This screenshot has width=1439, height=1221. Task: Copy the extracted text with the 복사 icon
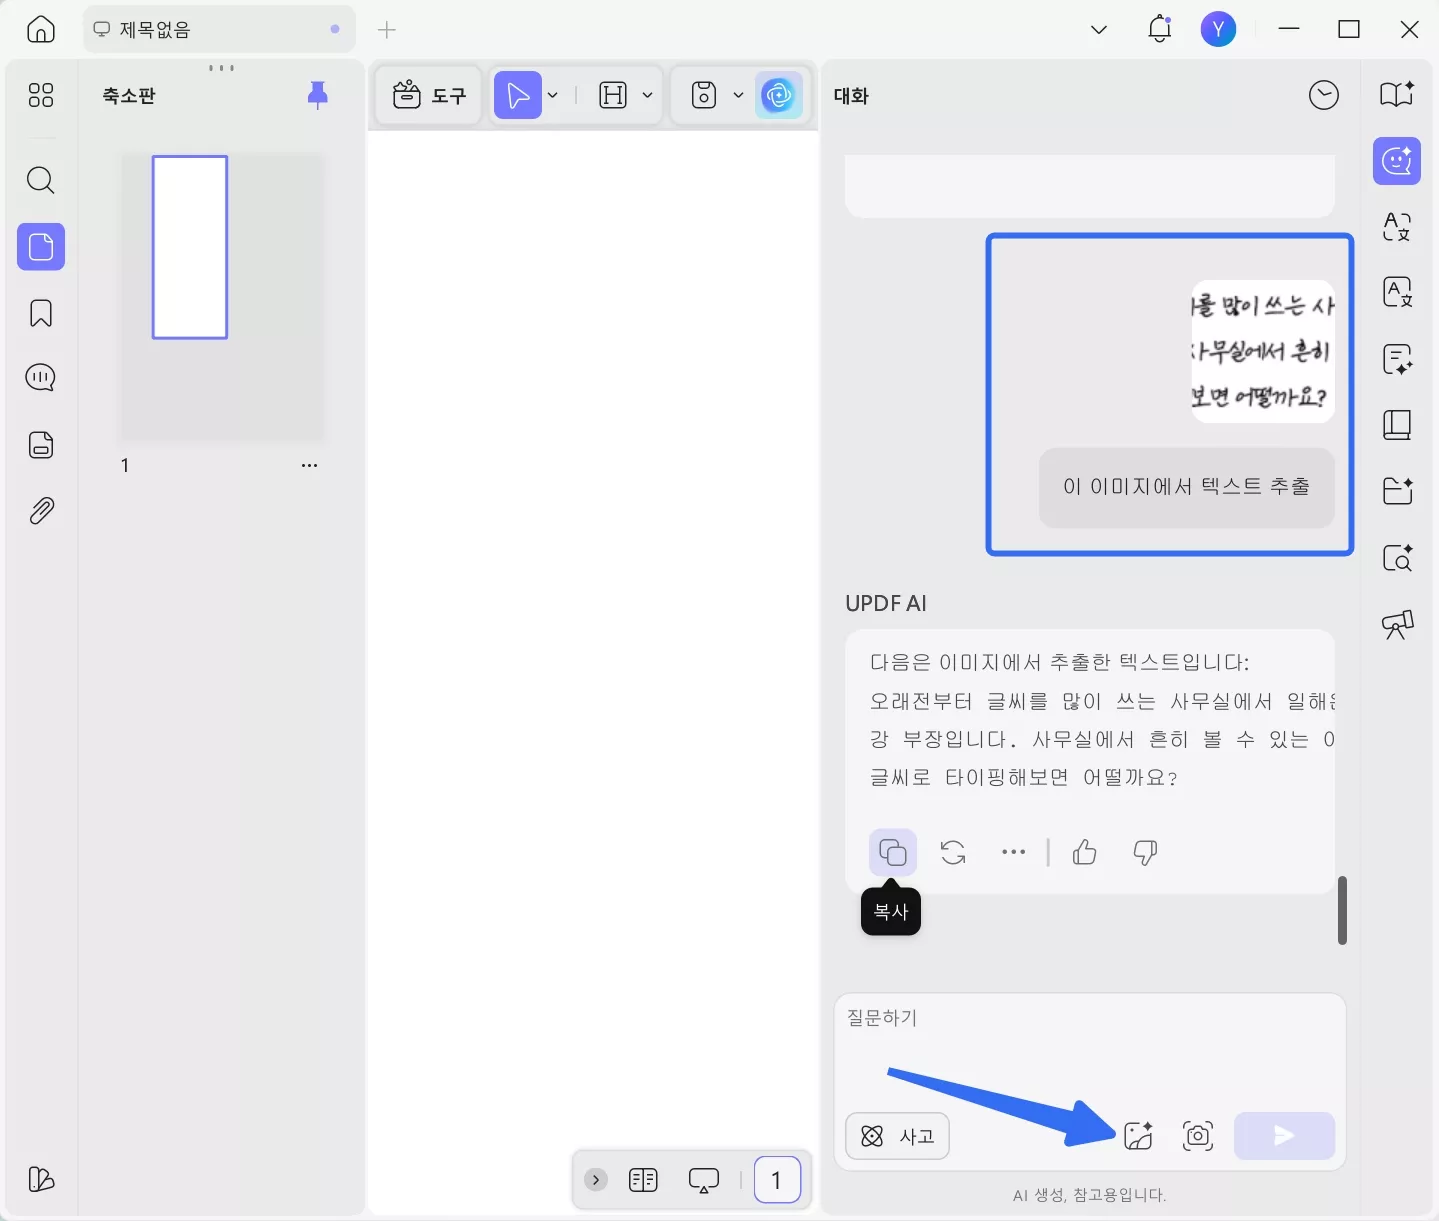[x=892, y=852]
